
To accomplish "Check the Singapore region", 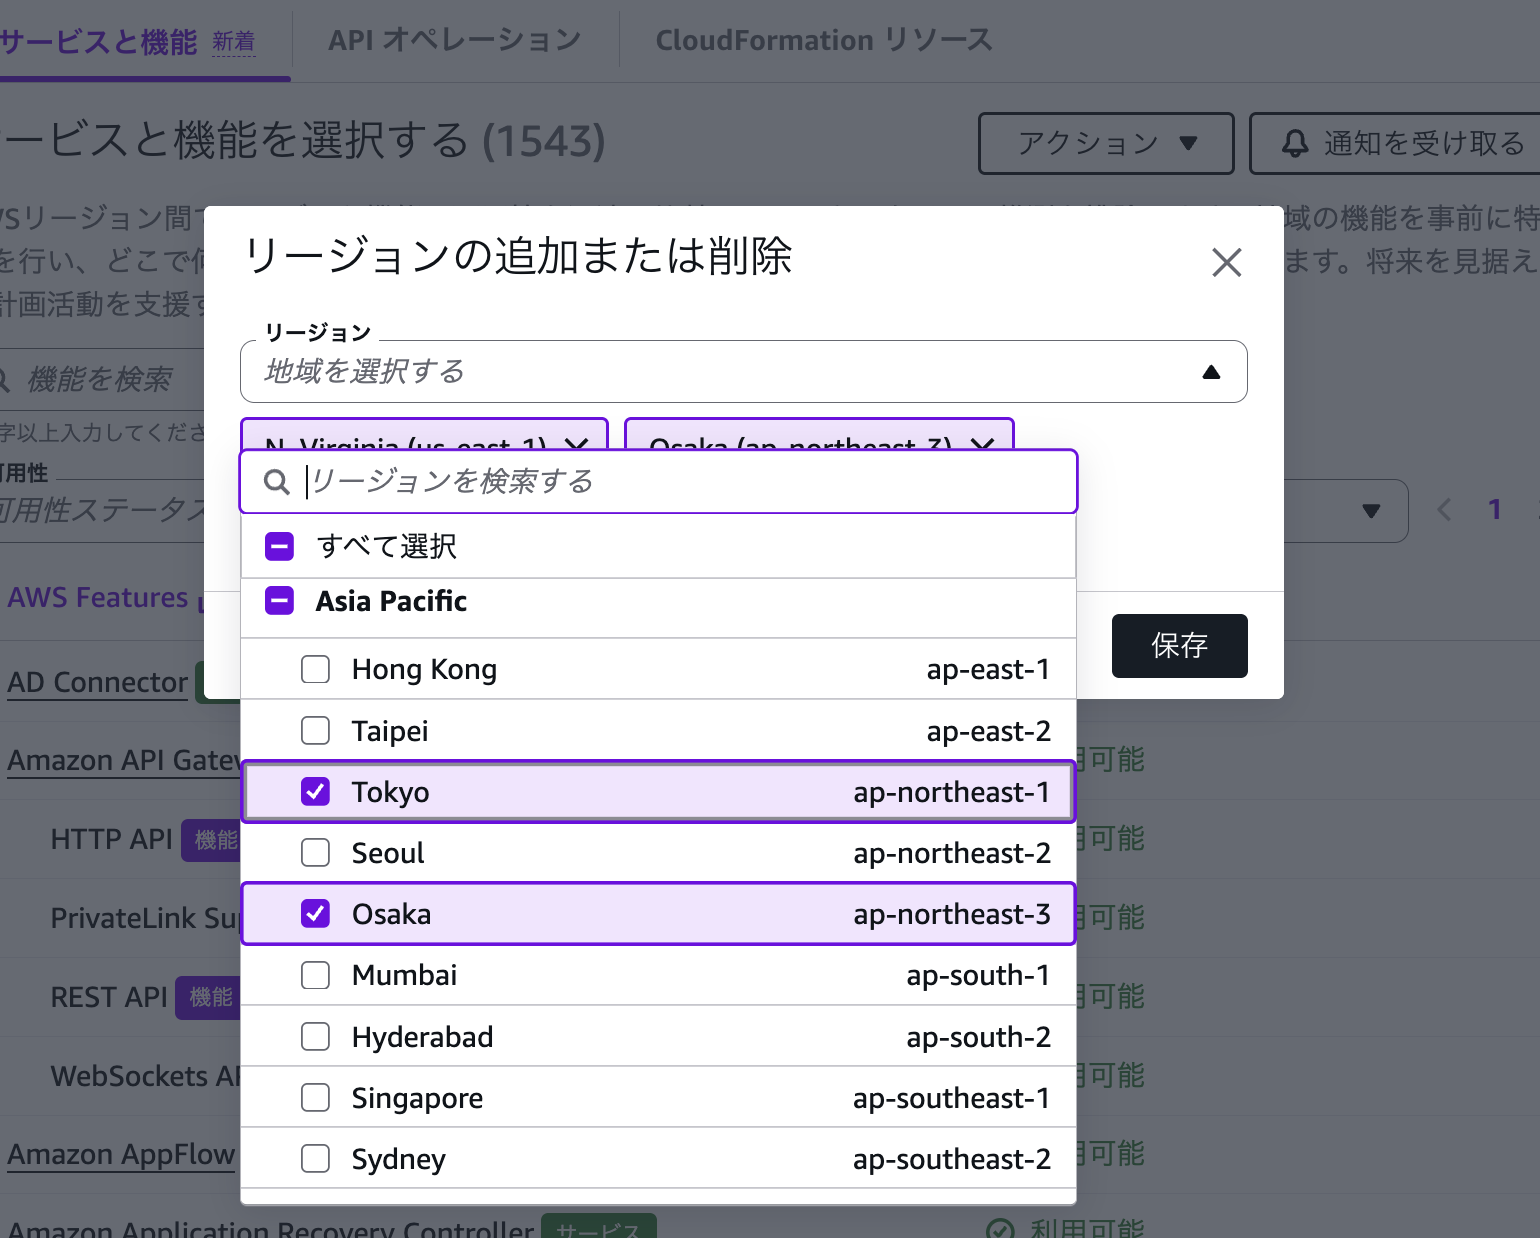I will coord(315,1098).
